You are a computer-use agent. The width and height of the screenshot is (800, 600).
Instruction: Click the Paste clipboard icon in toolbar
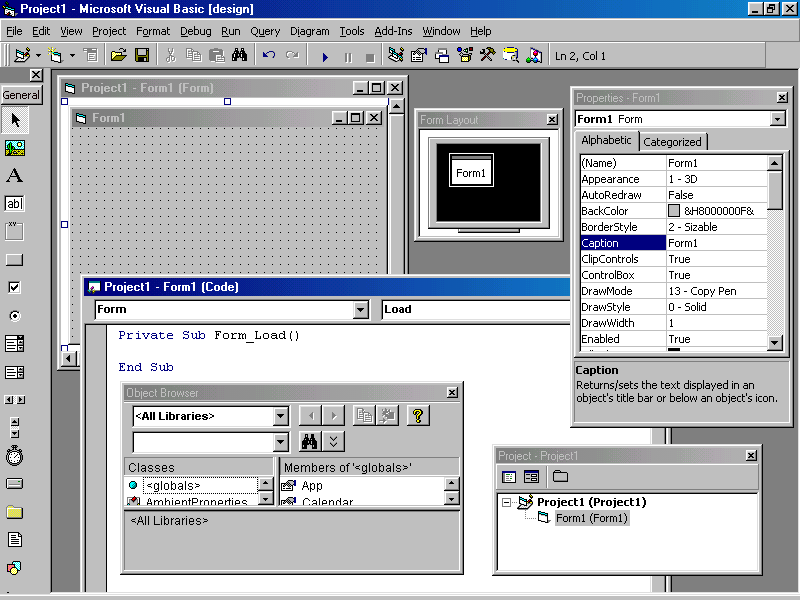coord(217,55)
